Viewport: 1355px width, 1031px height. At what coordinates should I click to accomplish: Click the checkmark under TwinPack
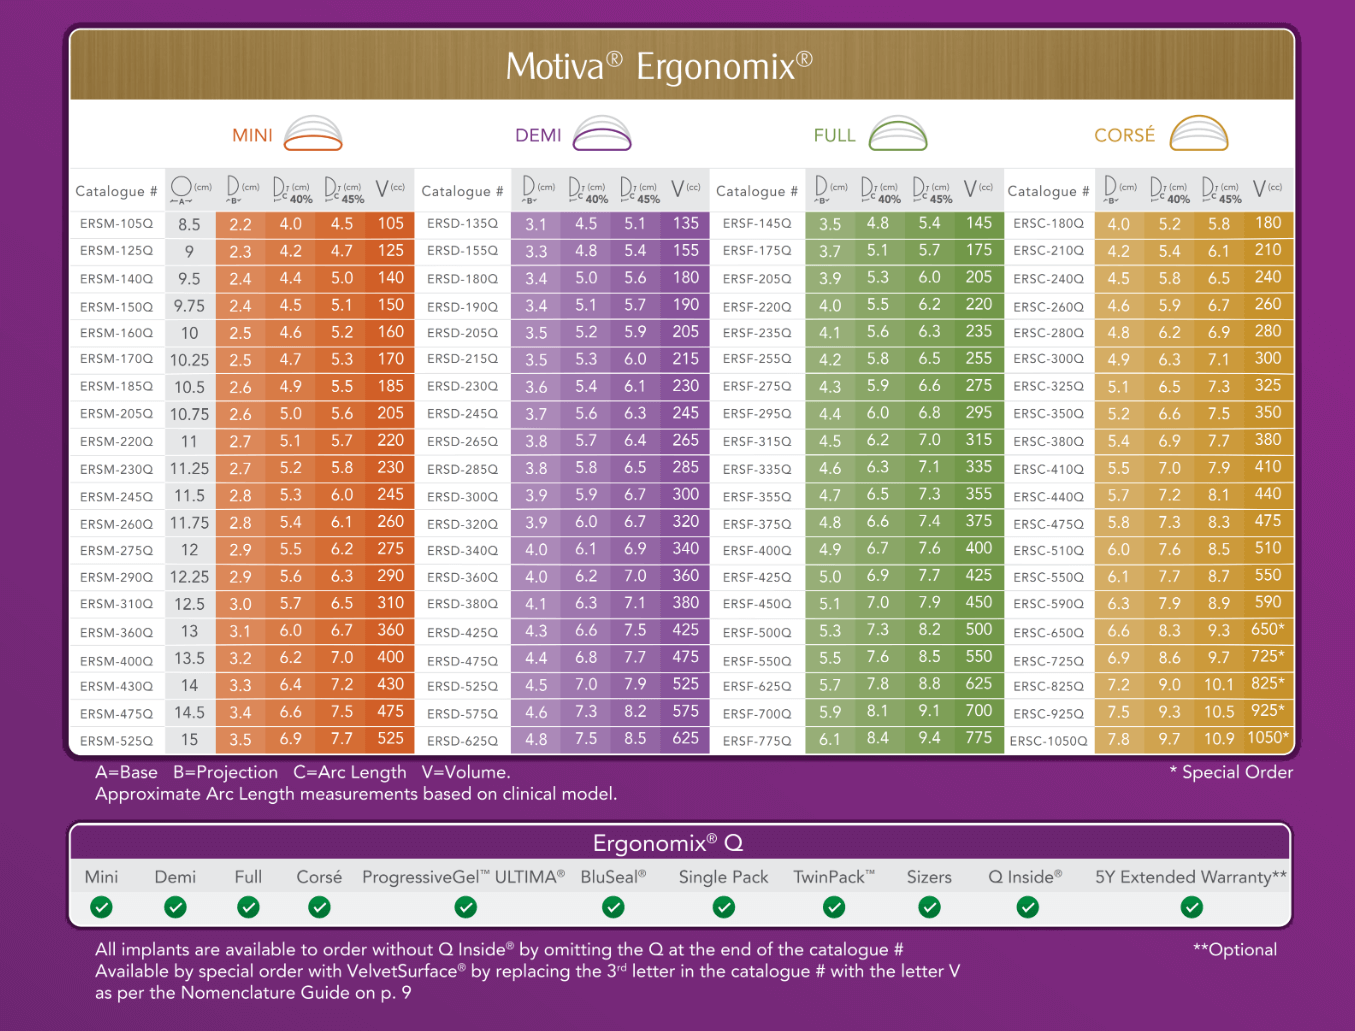point(834,907)
